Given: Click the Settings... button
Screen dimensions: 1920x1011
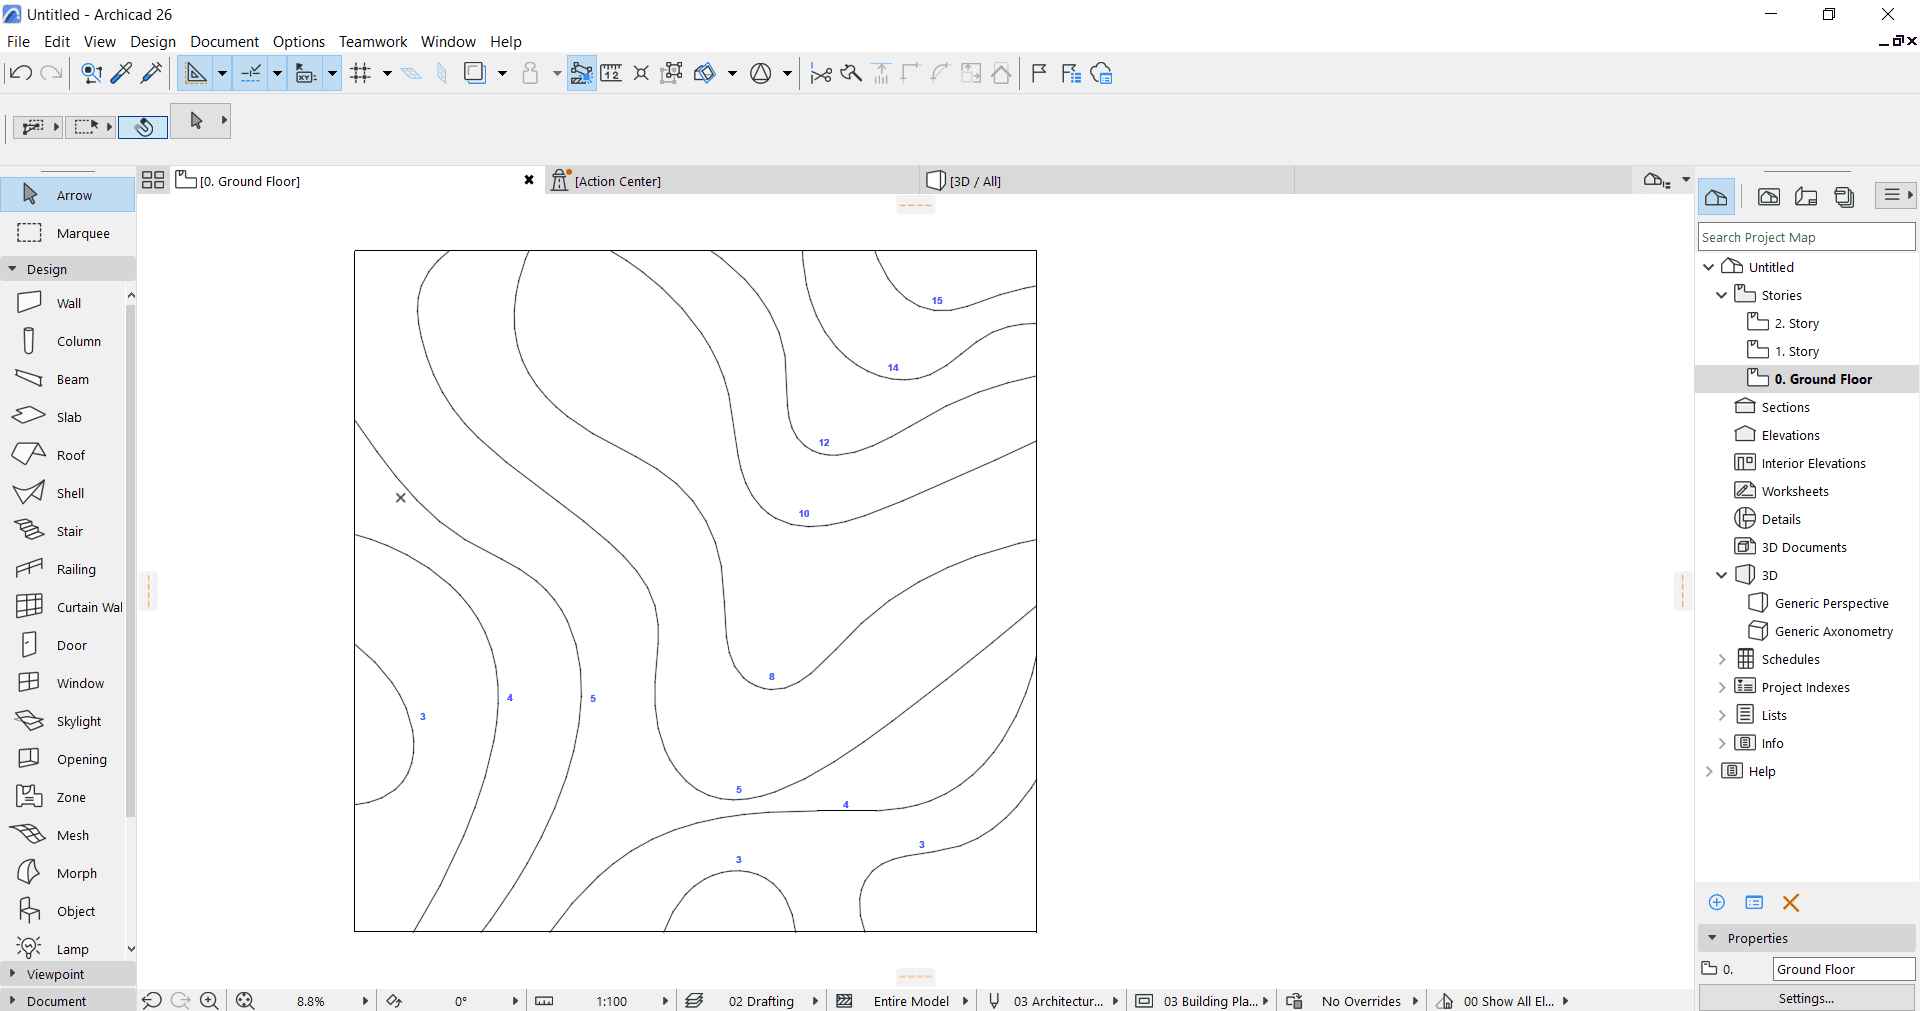Looking at the screenshot, I should [x=1805, y=998].
